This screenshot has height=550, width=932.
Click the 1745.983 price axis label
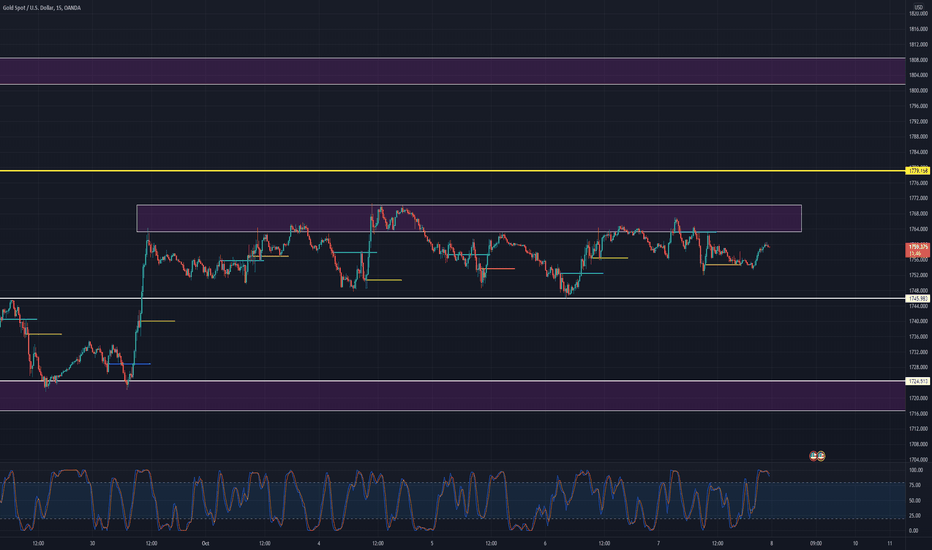tap(918, 298)
